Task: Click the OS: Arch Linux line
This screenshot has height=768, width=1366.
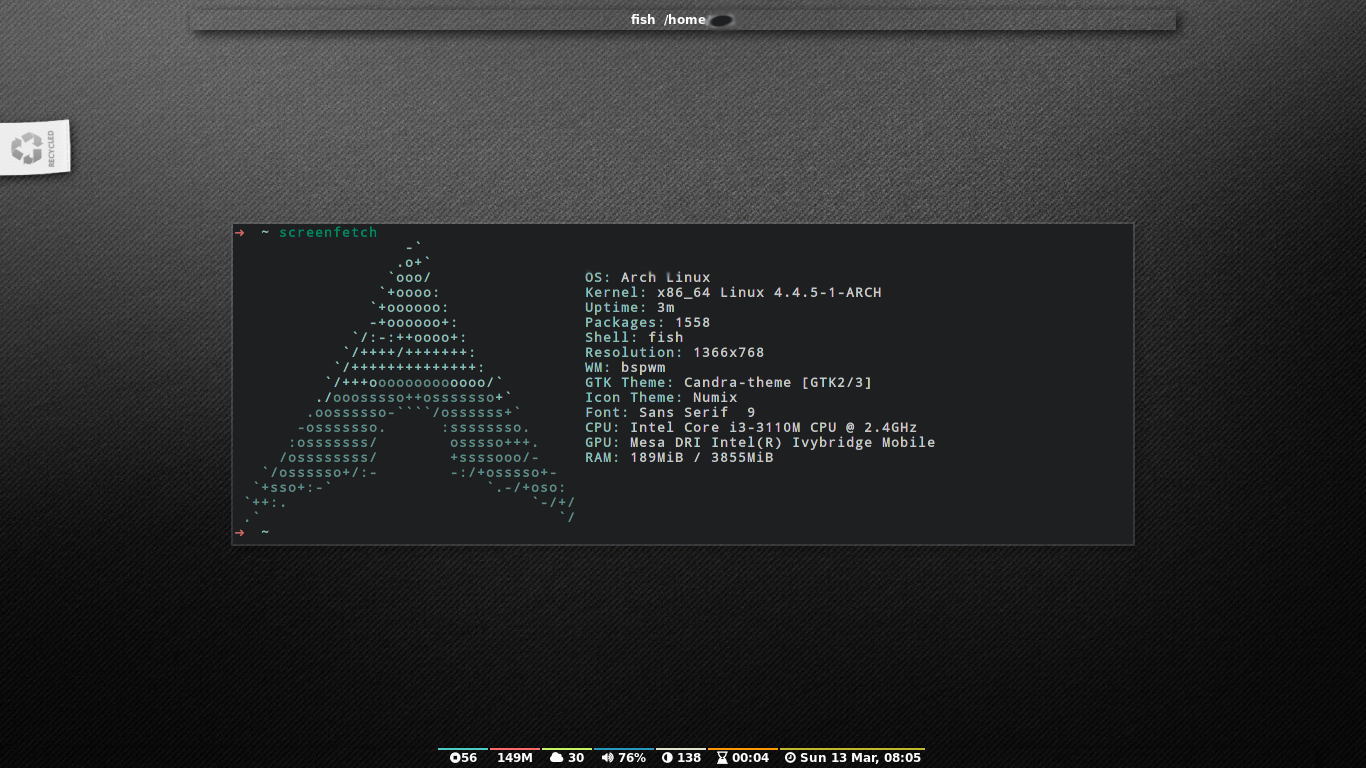Action: tap(648, 277)
